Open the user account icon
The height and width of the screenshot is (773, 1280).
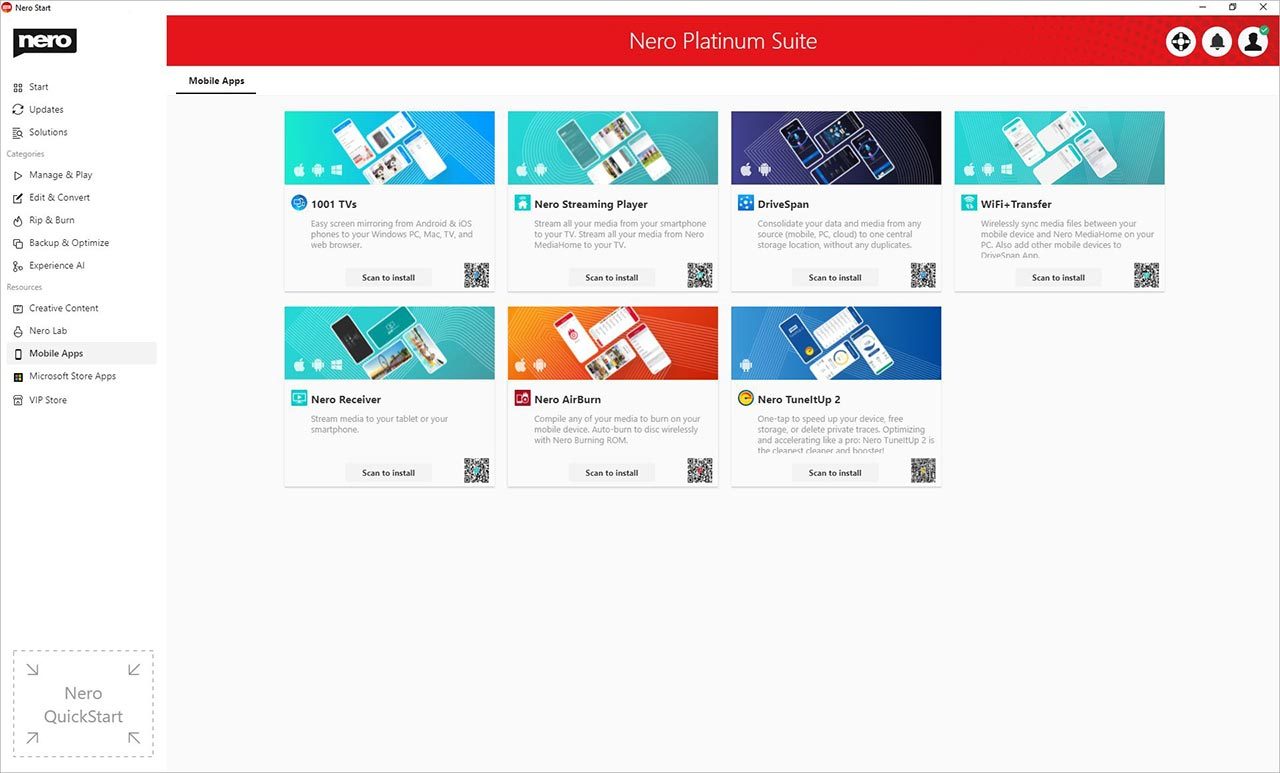(x=1253, y=41)
